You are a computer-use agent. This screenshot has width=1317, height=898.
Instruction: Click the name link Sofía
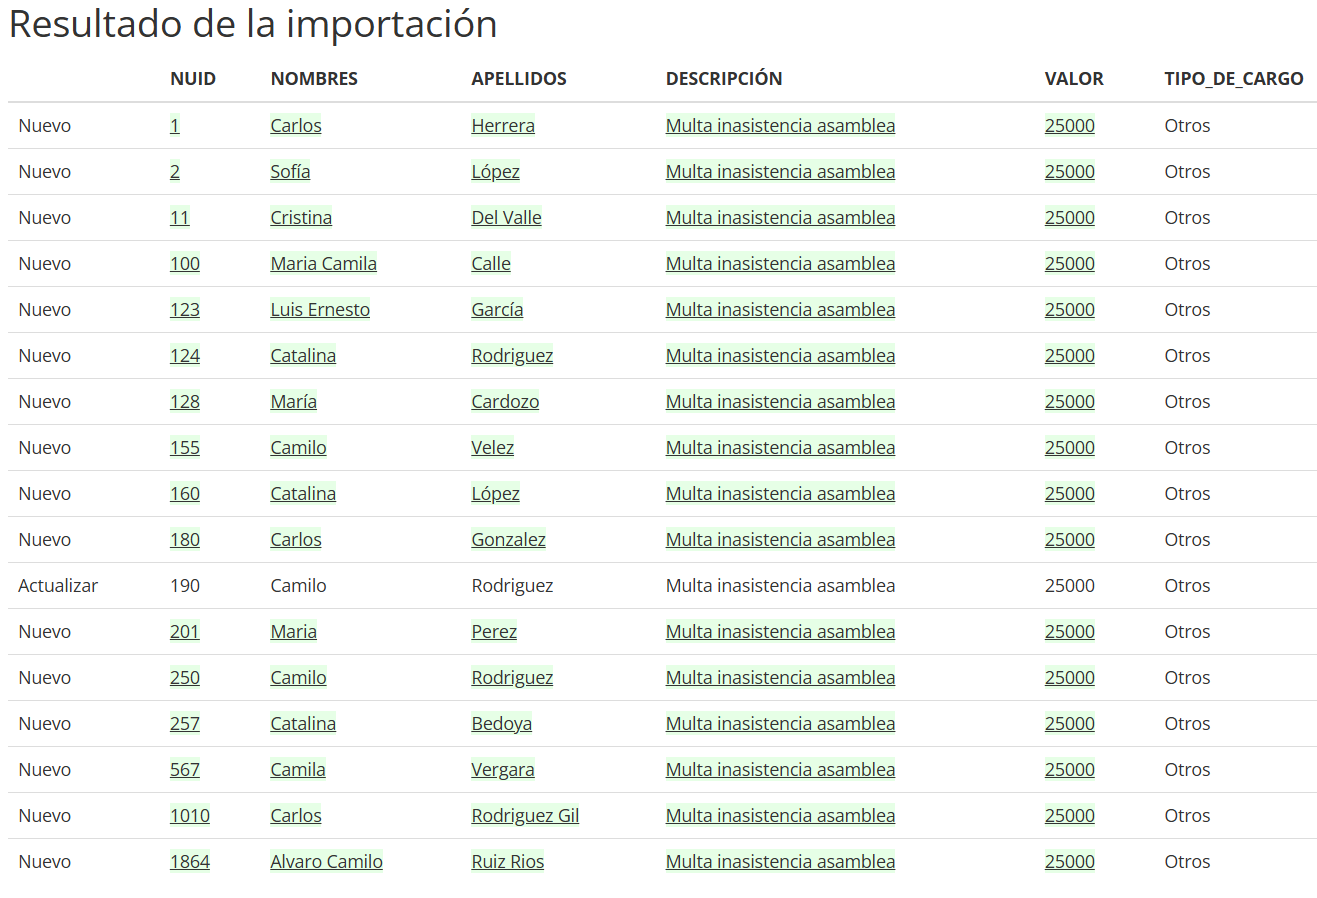[290, 172]
